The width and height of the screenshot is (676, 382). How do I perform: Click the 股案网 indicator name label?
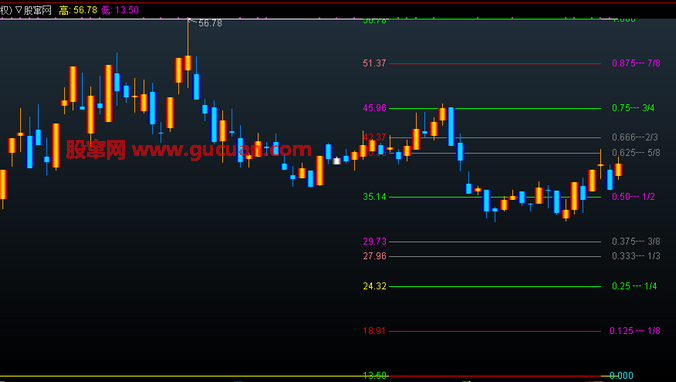click(x=38, y=10)
